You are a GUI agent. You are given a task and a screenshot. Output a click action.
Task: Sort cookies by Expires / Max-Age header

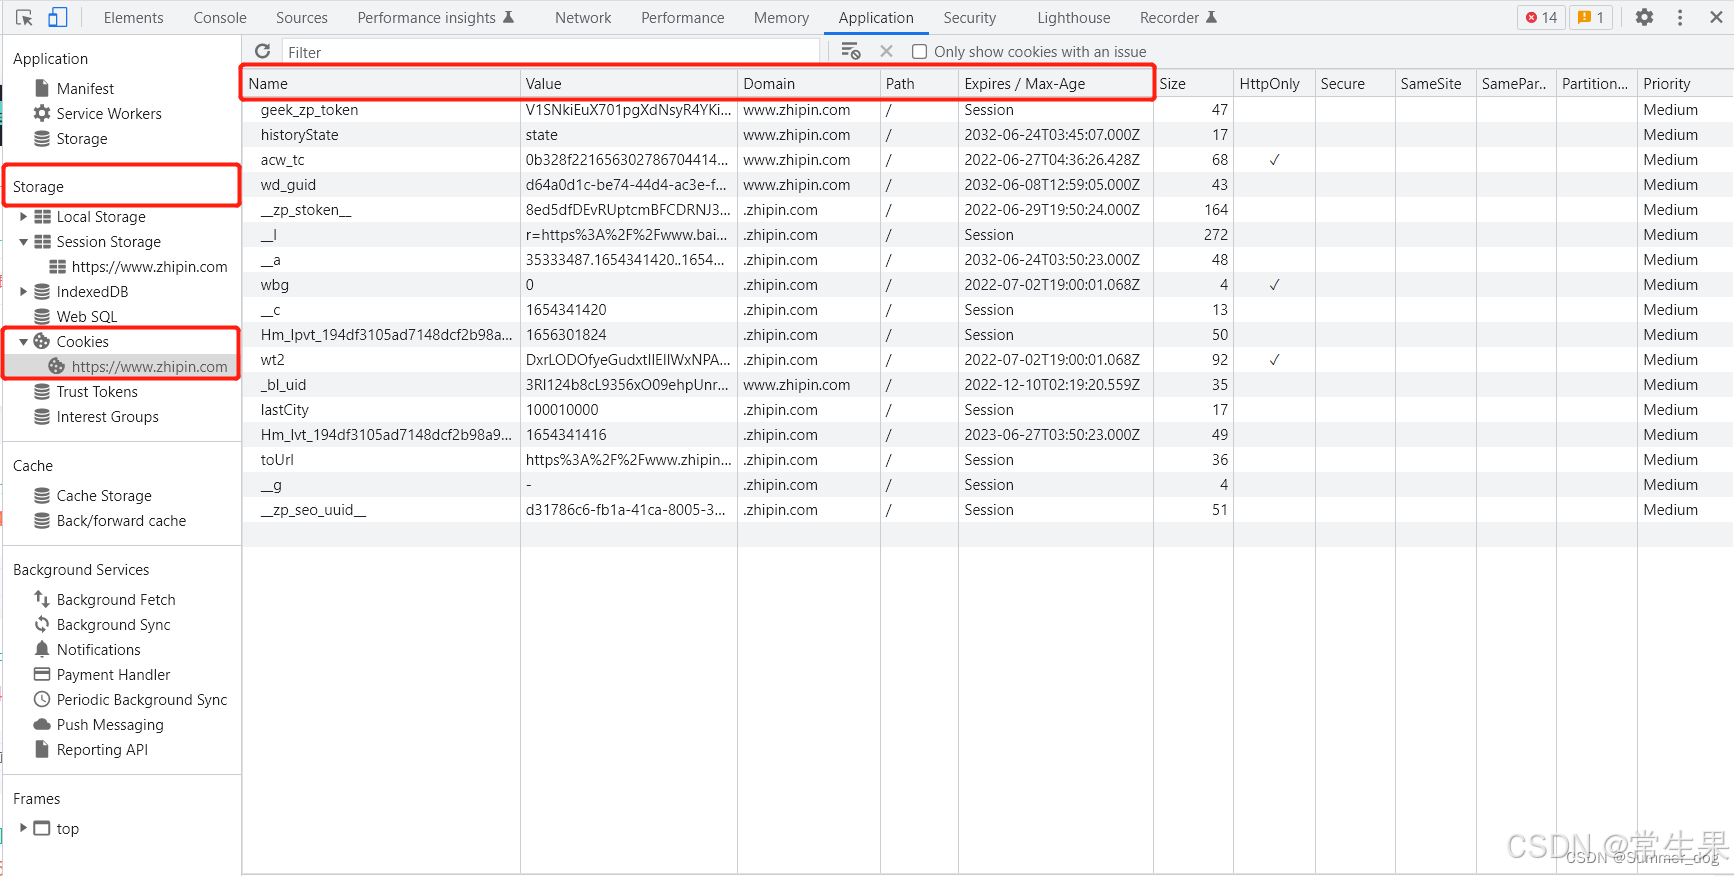click(x=1055, y=84)
